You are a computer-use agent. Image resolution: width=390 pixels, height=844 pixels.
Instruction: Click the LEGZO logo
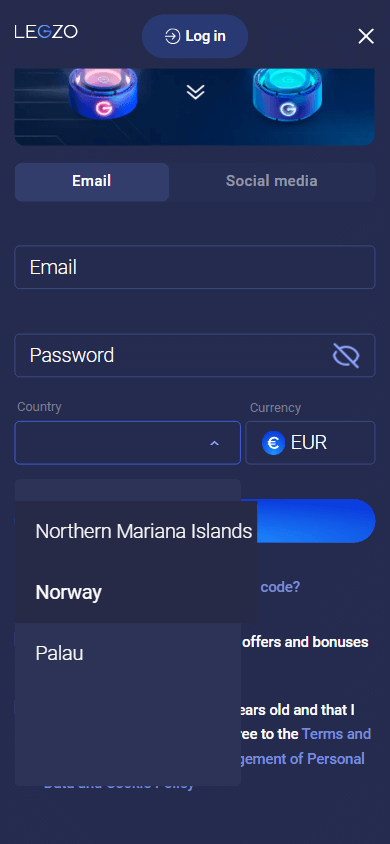46,32
